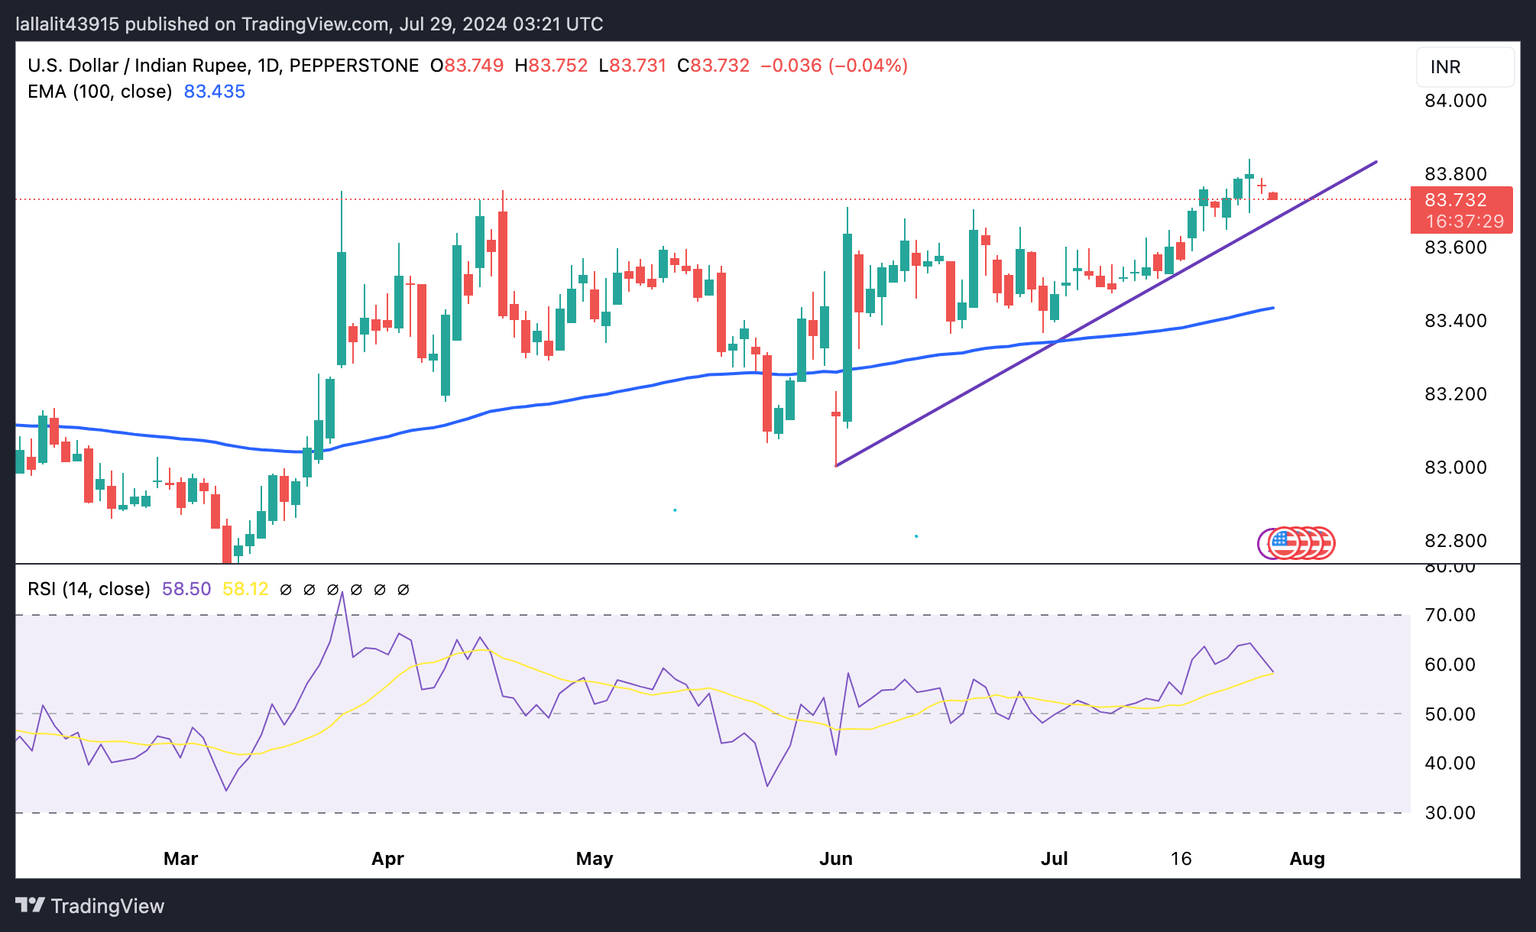This screenshot has width=1536, height=932.
Task: Click the blue EMA value 83.435
Action: coord(214,92)
